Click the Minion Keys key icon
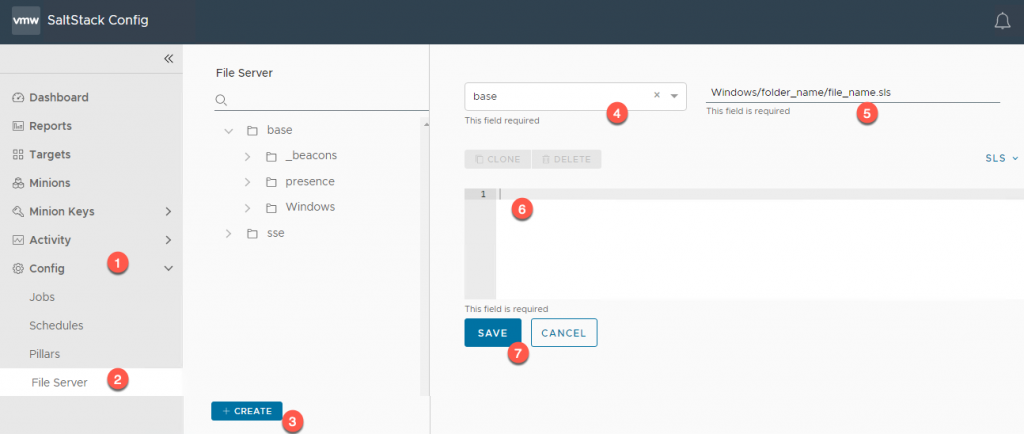 click(x=18, y=211)
